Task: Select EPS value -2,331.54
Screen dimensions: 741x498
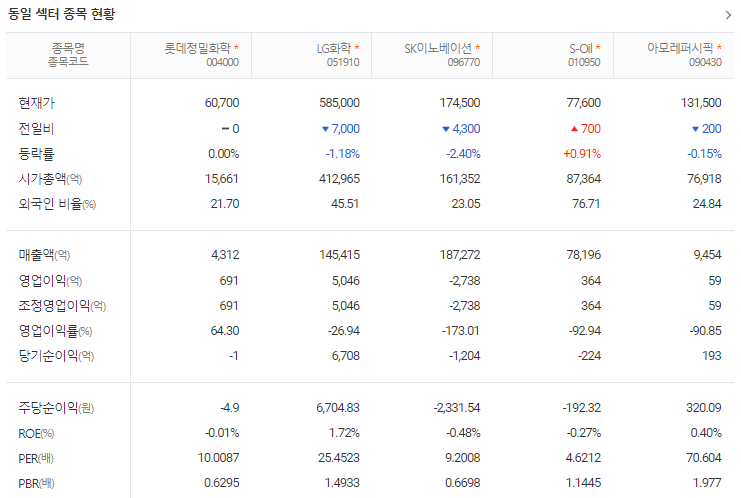Action: click(457, 408)
